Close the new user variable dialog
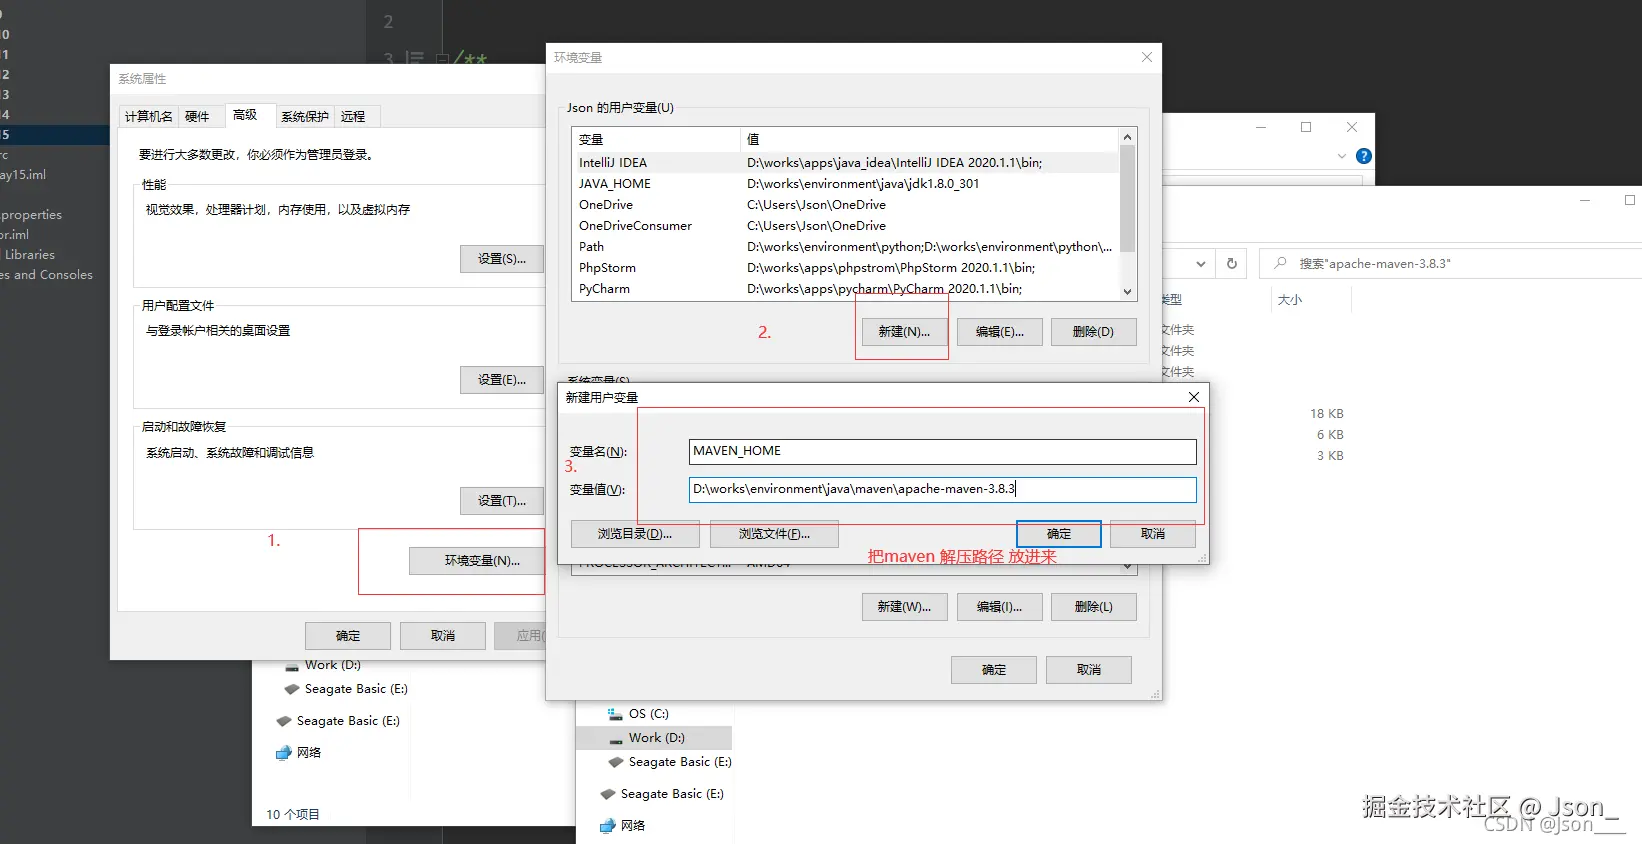 point(1193,397)
